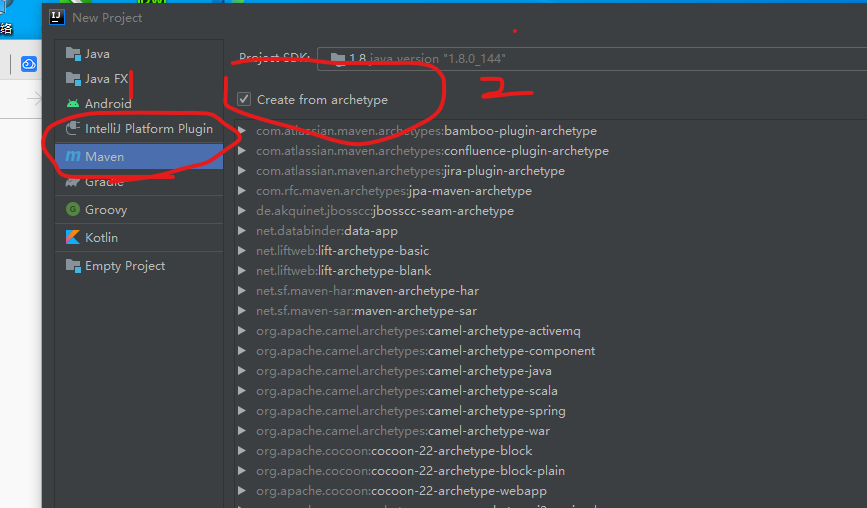This screenshot has height=508, width=867.
Task: Click the blue cloud icon behind the dialog
Action: (x=29, y=64)
